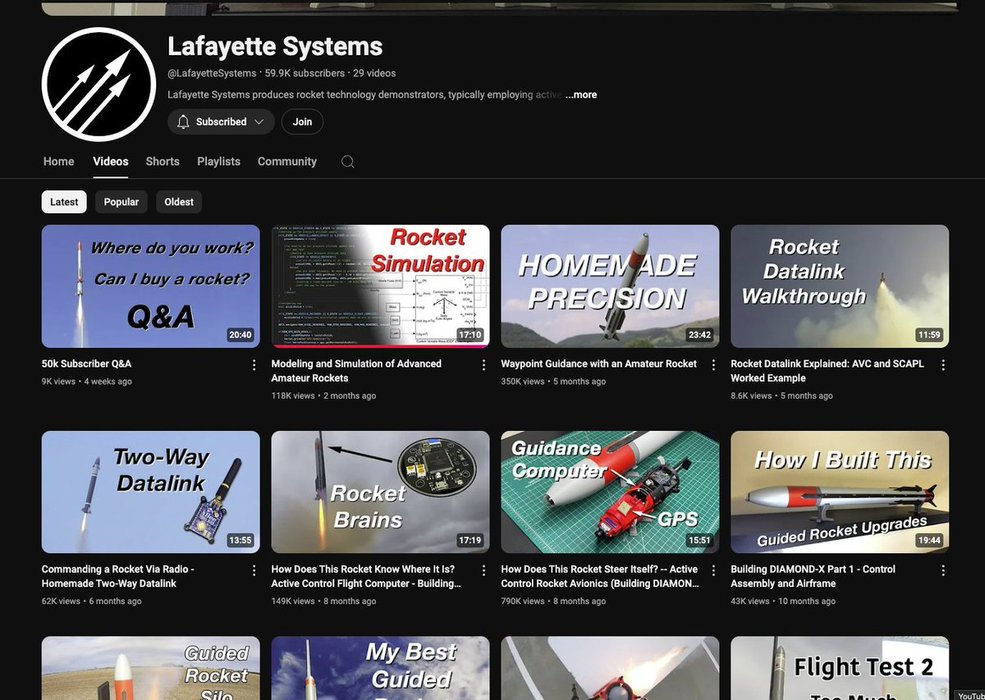This screenshot has height=700, width=985.
Task: Click the 59.9K subscribers count
Action: click(x=305, y=74)
